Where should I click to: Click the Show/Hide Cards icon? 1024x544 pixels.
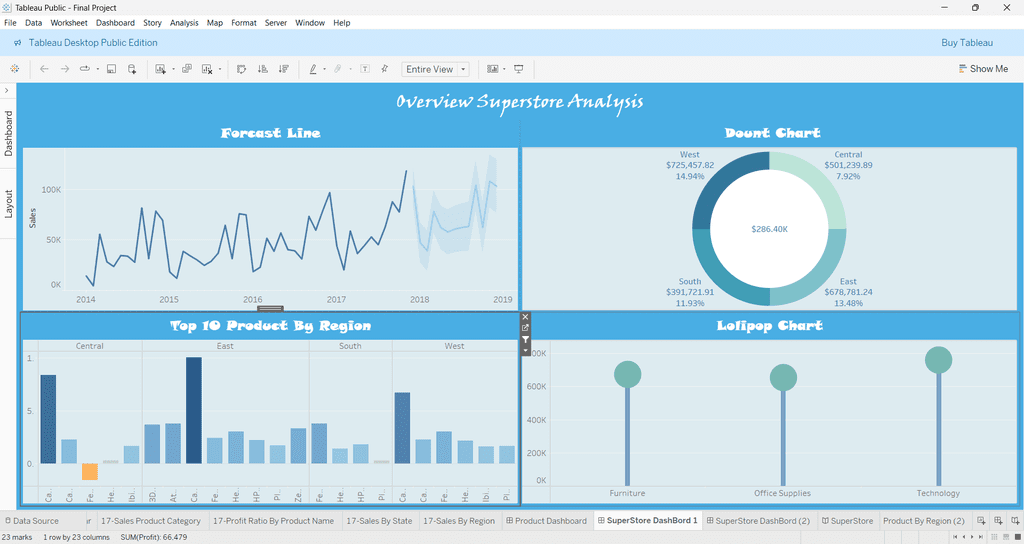[x=493, y=69]
